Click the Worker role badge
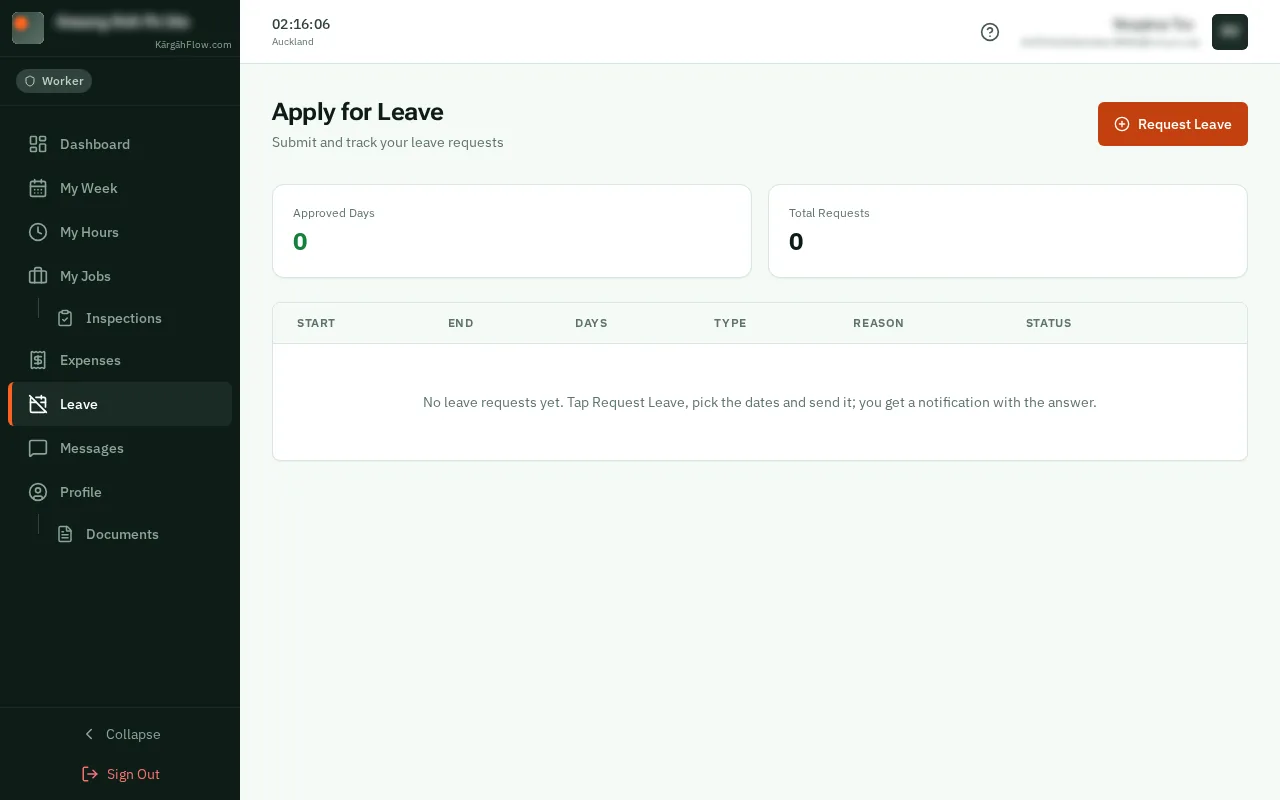The height and width of the screenshot is (800, 1280). [x=54, y=81]
